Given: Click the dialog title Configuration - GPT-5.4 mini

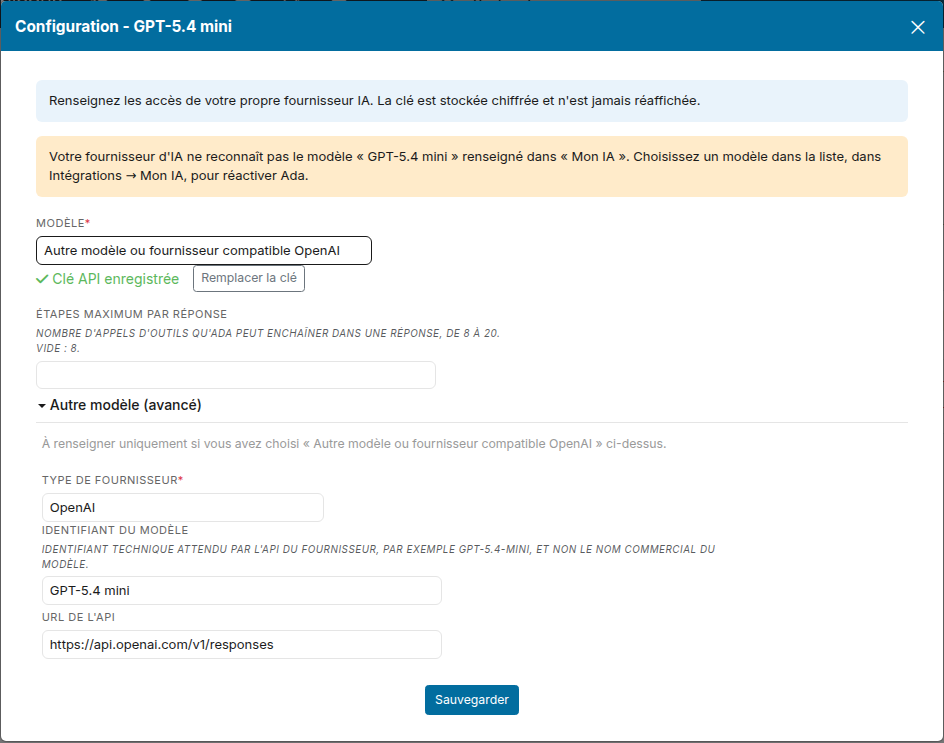Looking at the screenshot, I should [123, 26].
